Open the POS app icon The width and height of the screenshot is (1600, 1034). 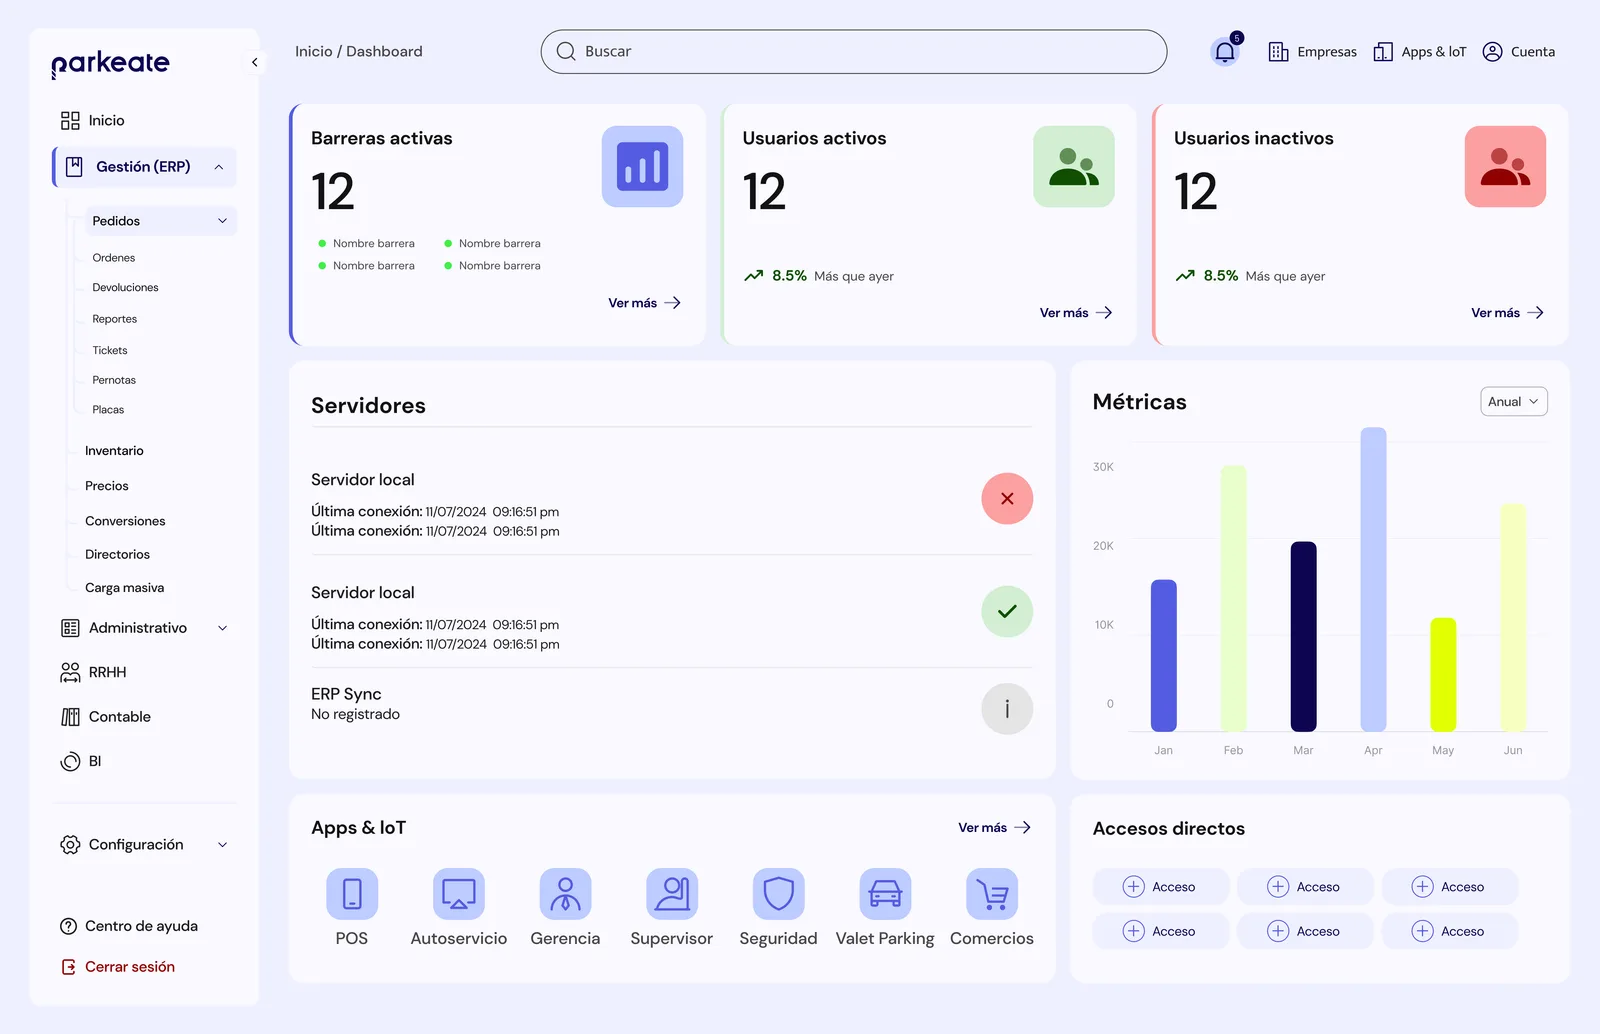point(352,893)
